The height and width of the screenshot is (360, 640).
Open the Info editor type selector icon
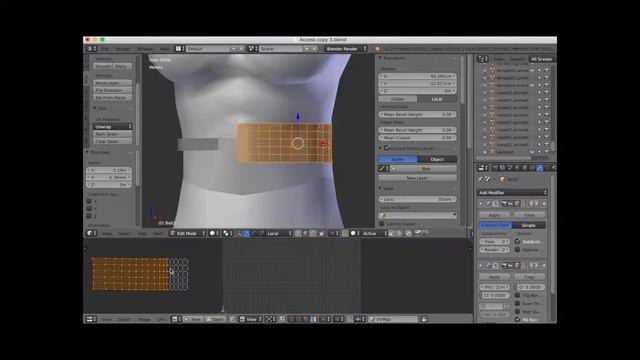[91, 49]
